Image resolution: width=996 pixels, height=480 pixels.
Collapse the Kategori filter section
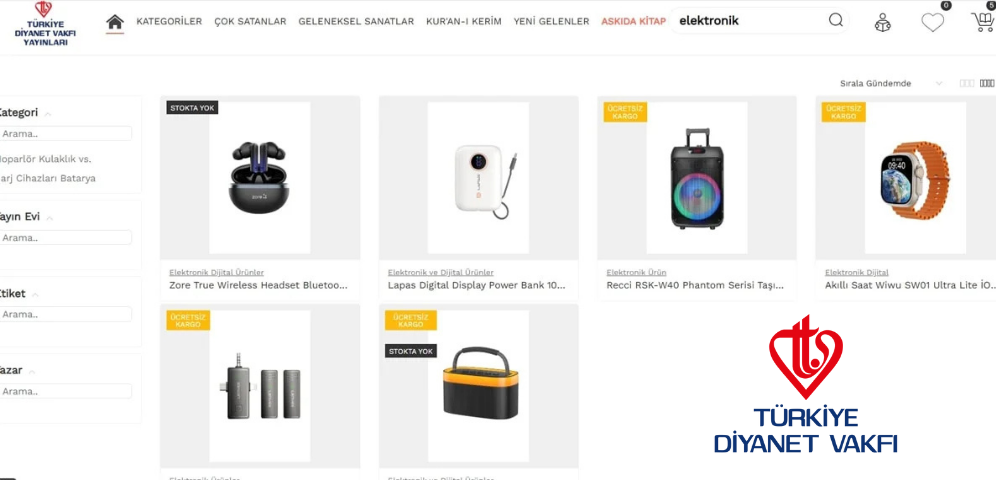pyautogui.click(x=48, y=114)
